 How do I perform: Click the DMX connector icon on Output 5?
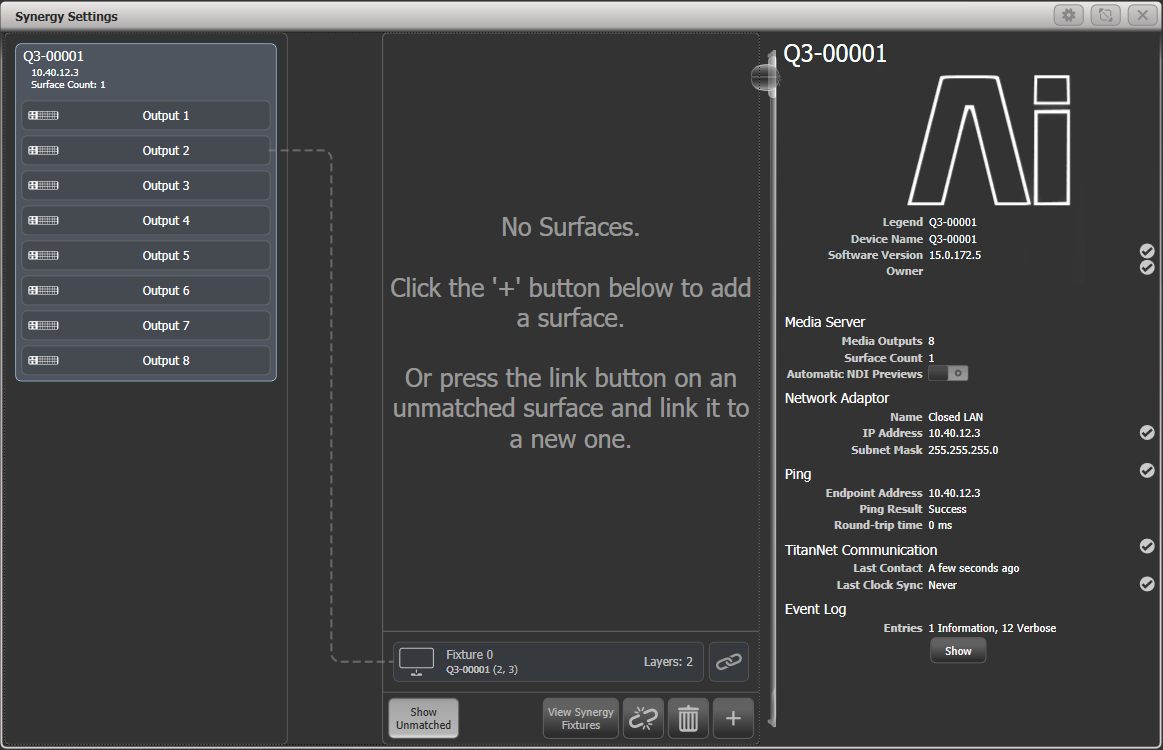[x=43, y=255]
